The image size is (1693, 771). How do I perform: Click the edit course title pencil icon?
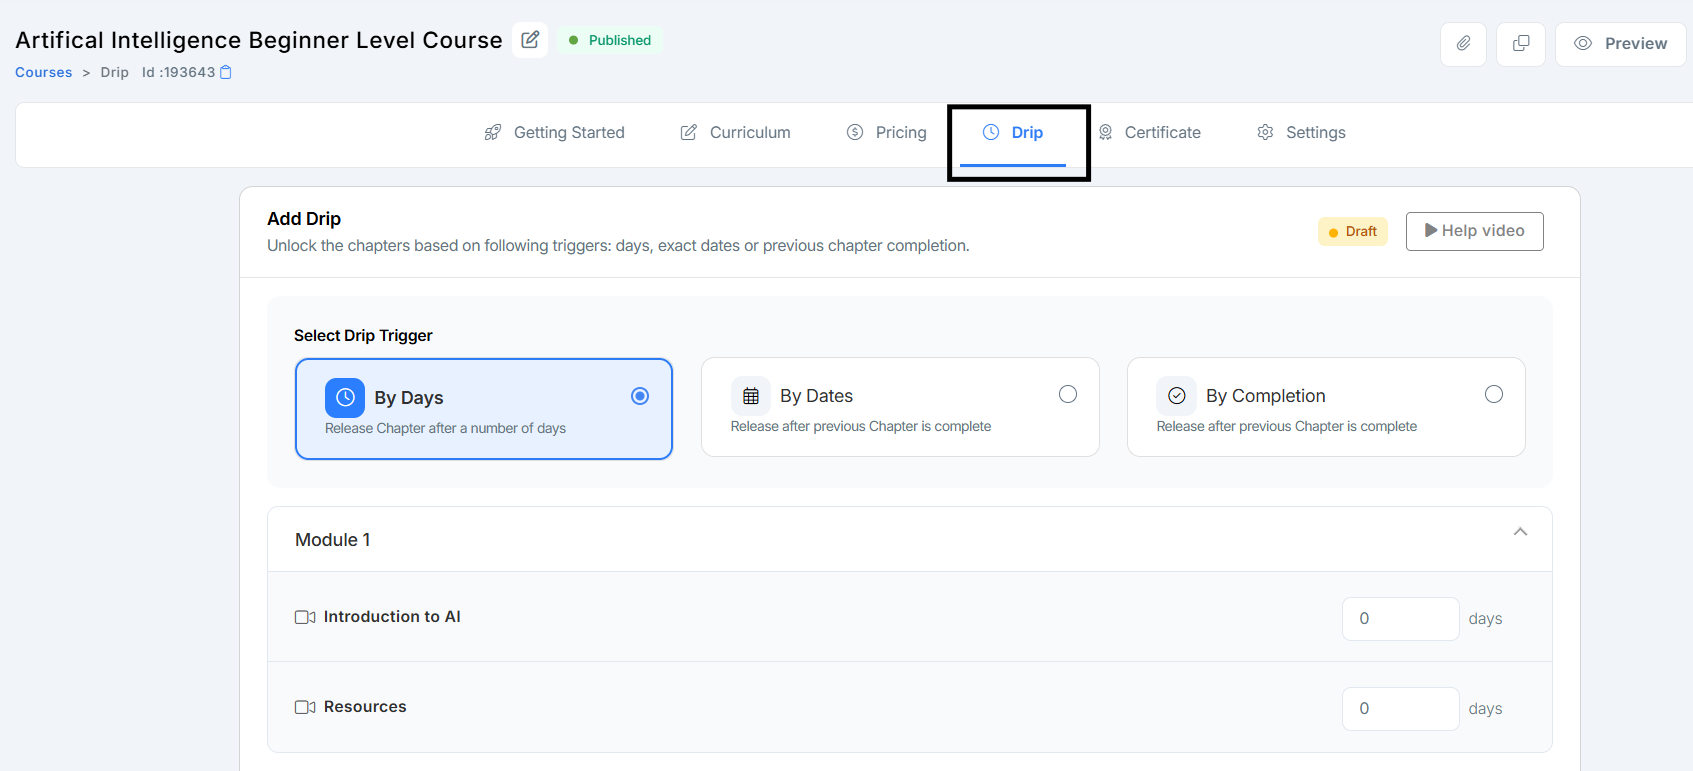click(530, 40)
